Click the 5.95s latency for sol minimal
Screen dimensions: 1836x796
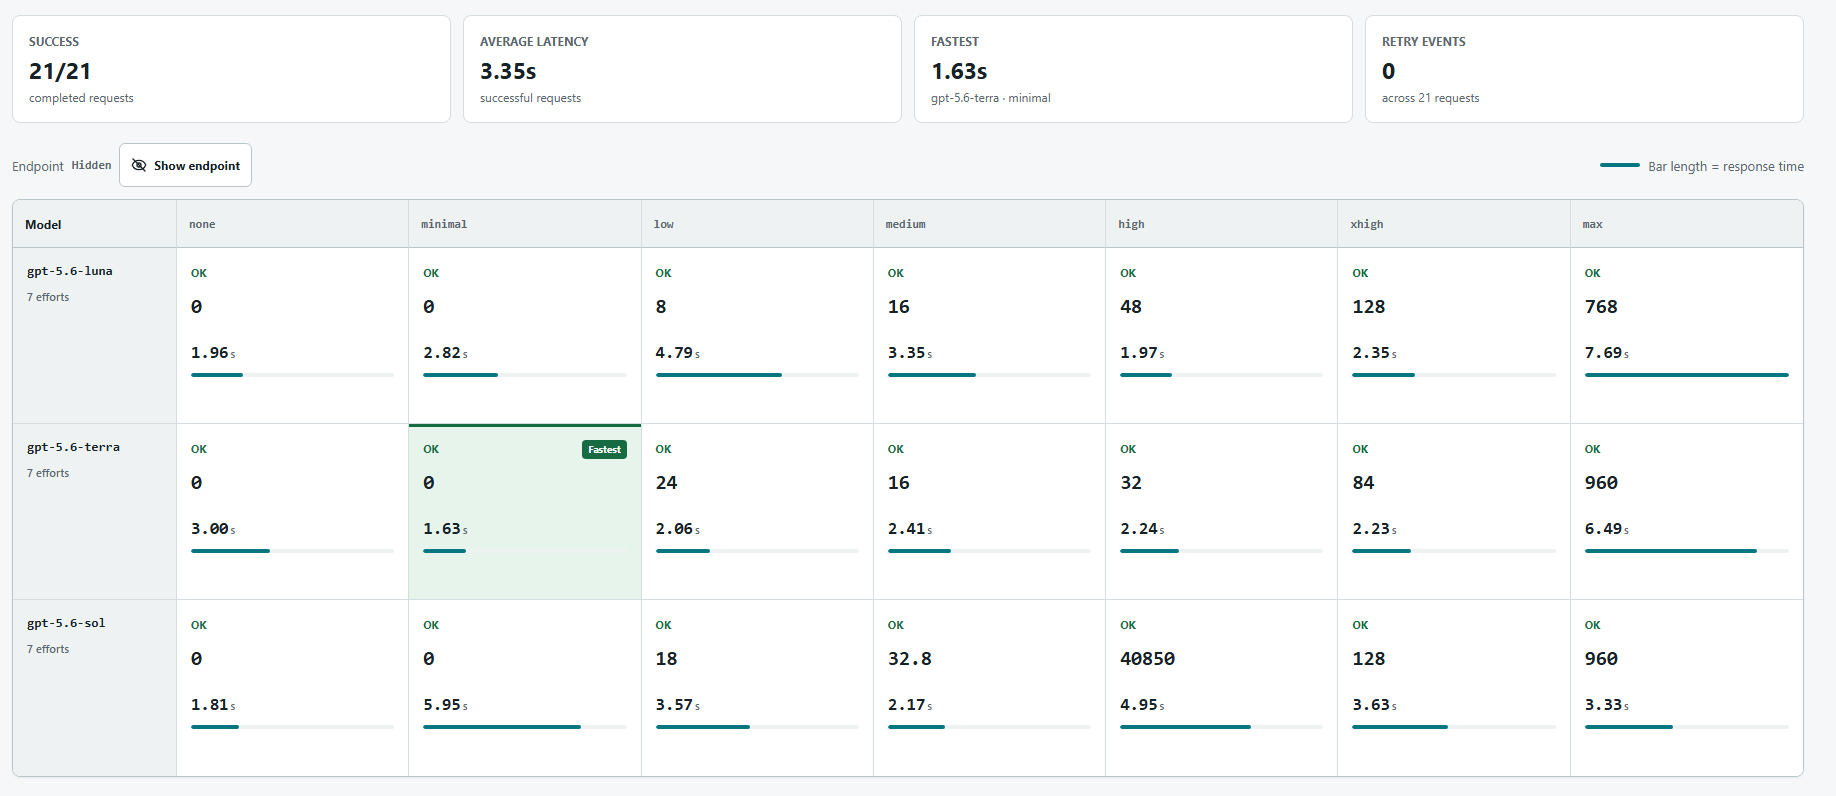click(445, 705)
